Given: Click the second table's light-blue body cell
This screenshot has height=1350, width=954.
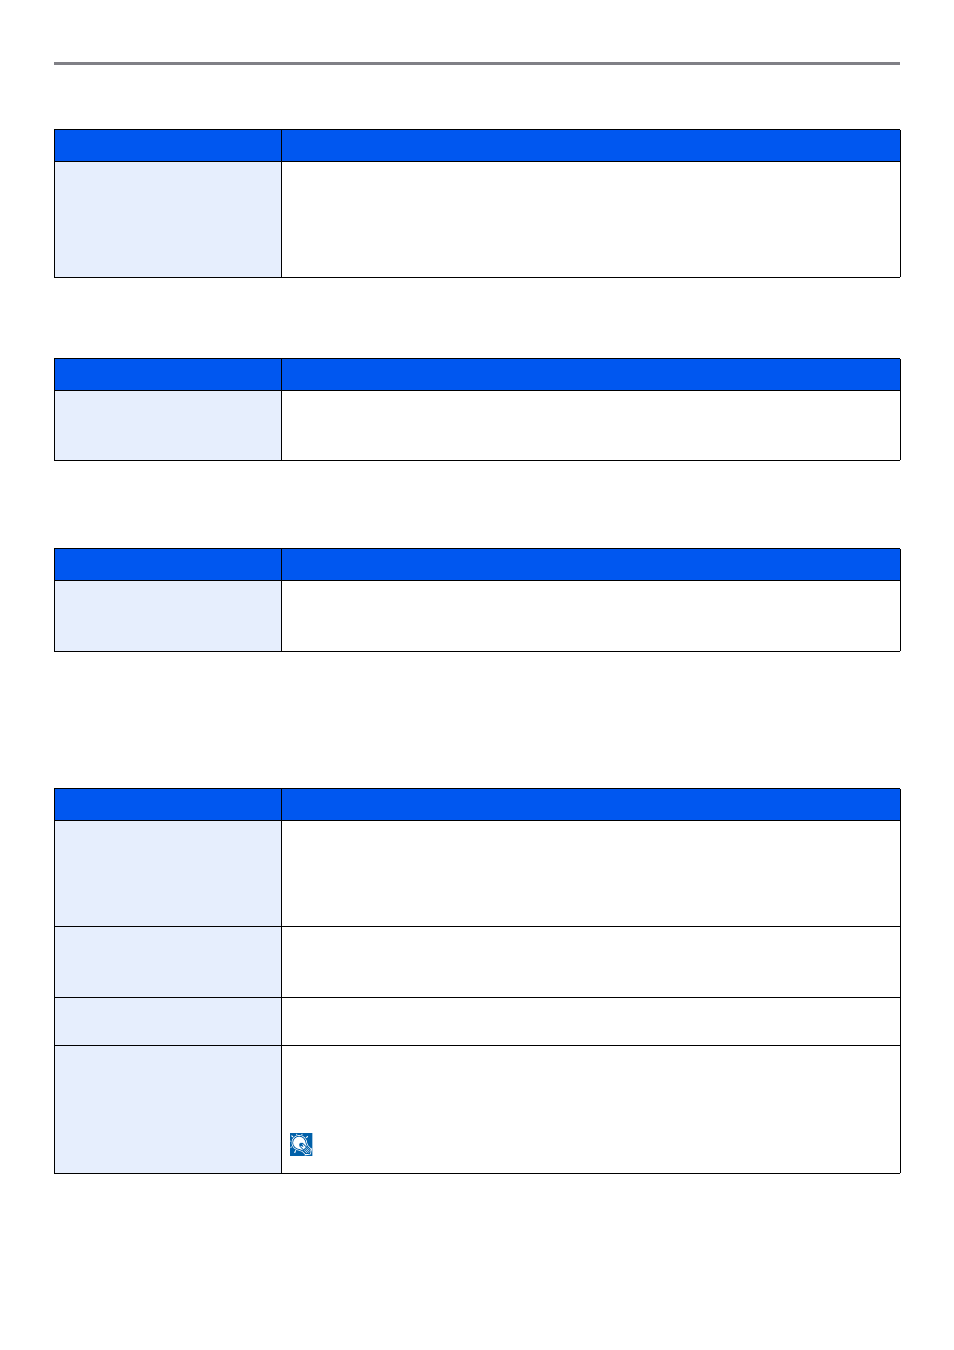Looking at the screenshot, I should 168,425.
